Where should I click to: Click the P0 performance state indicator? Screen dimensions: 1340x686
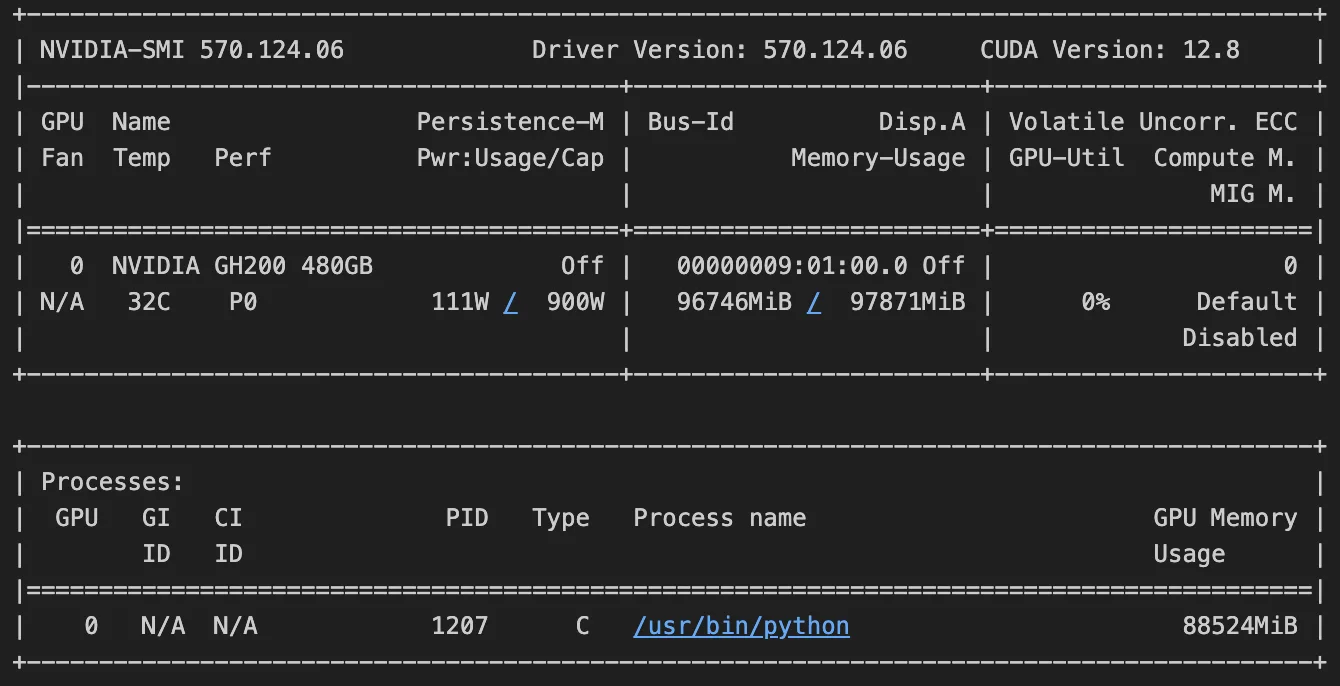point(241,302)
